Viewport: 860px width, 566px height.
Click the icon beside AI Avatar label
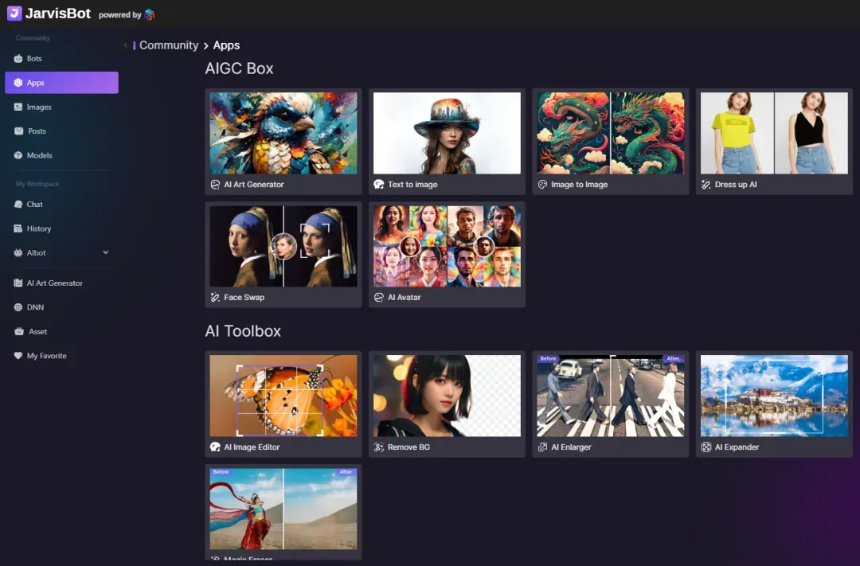(378, 297)
